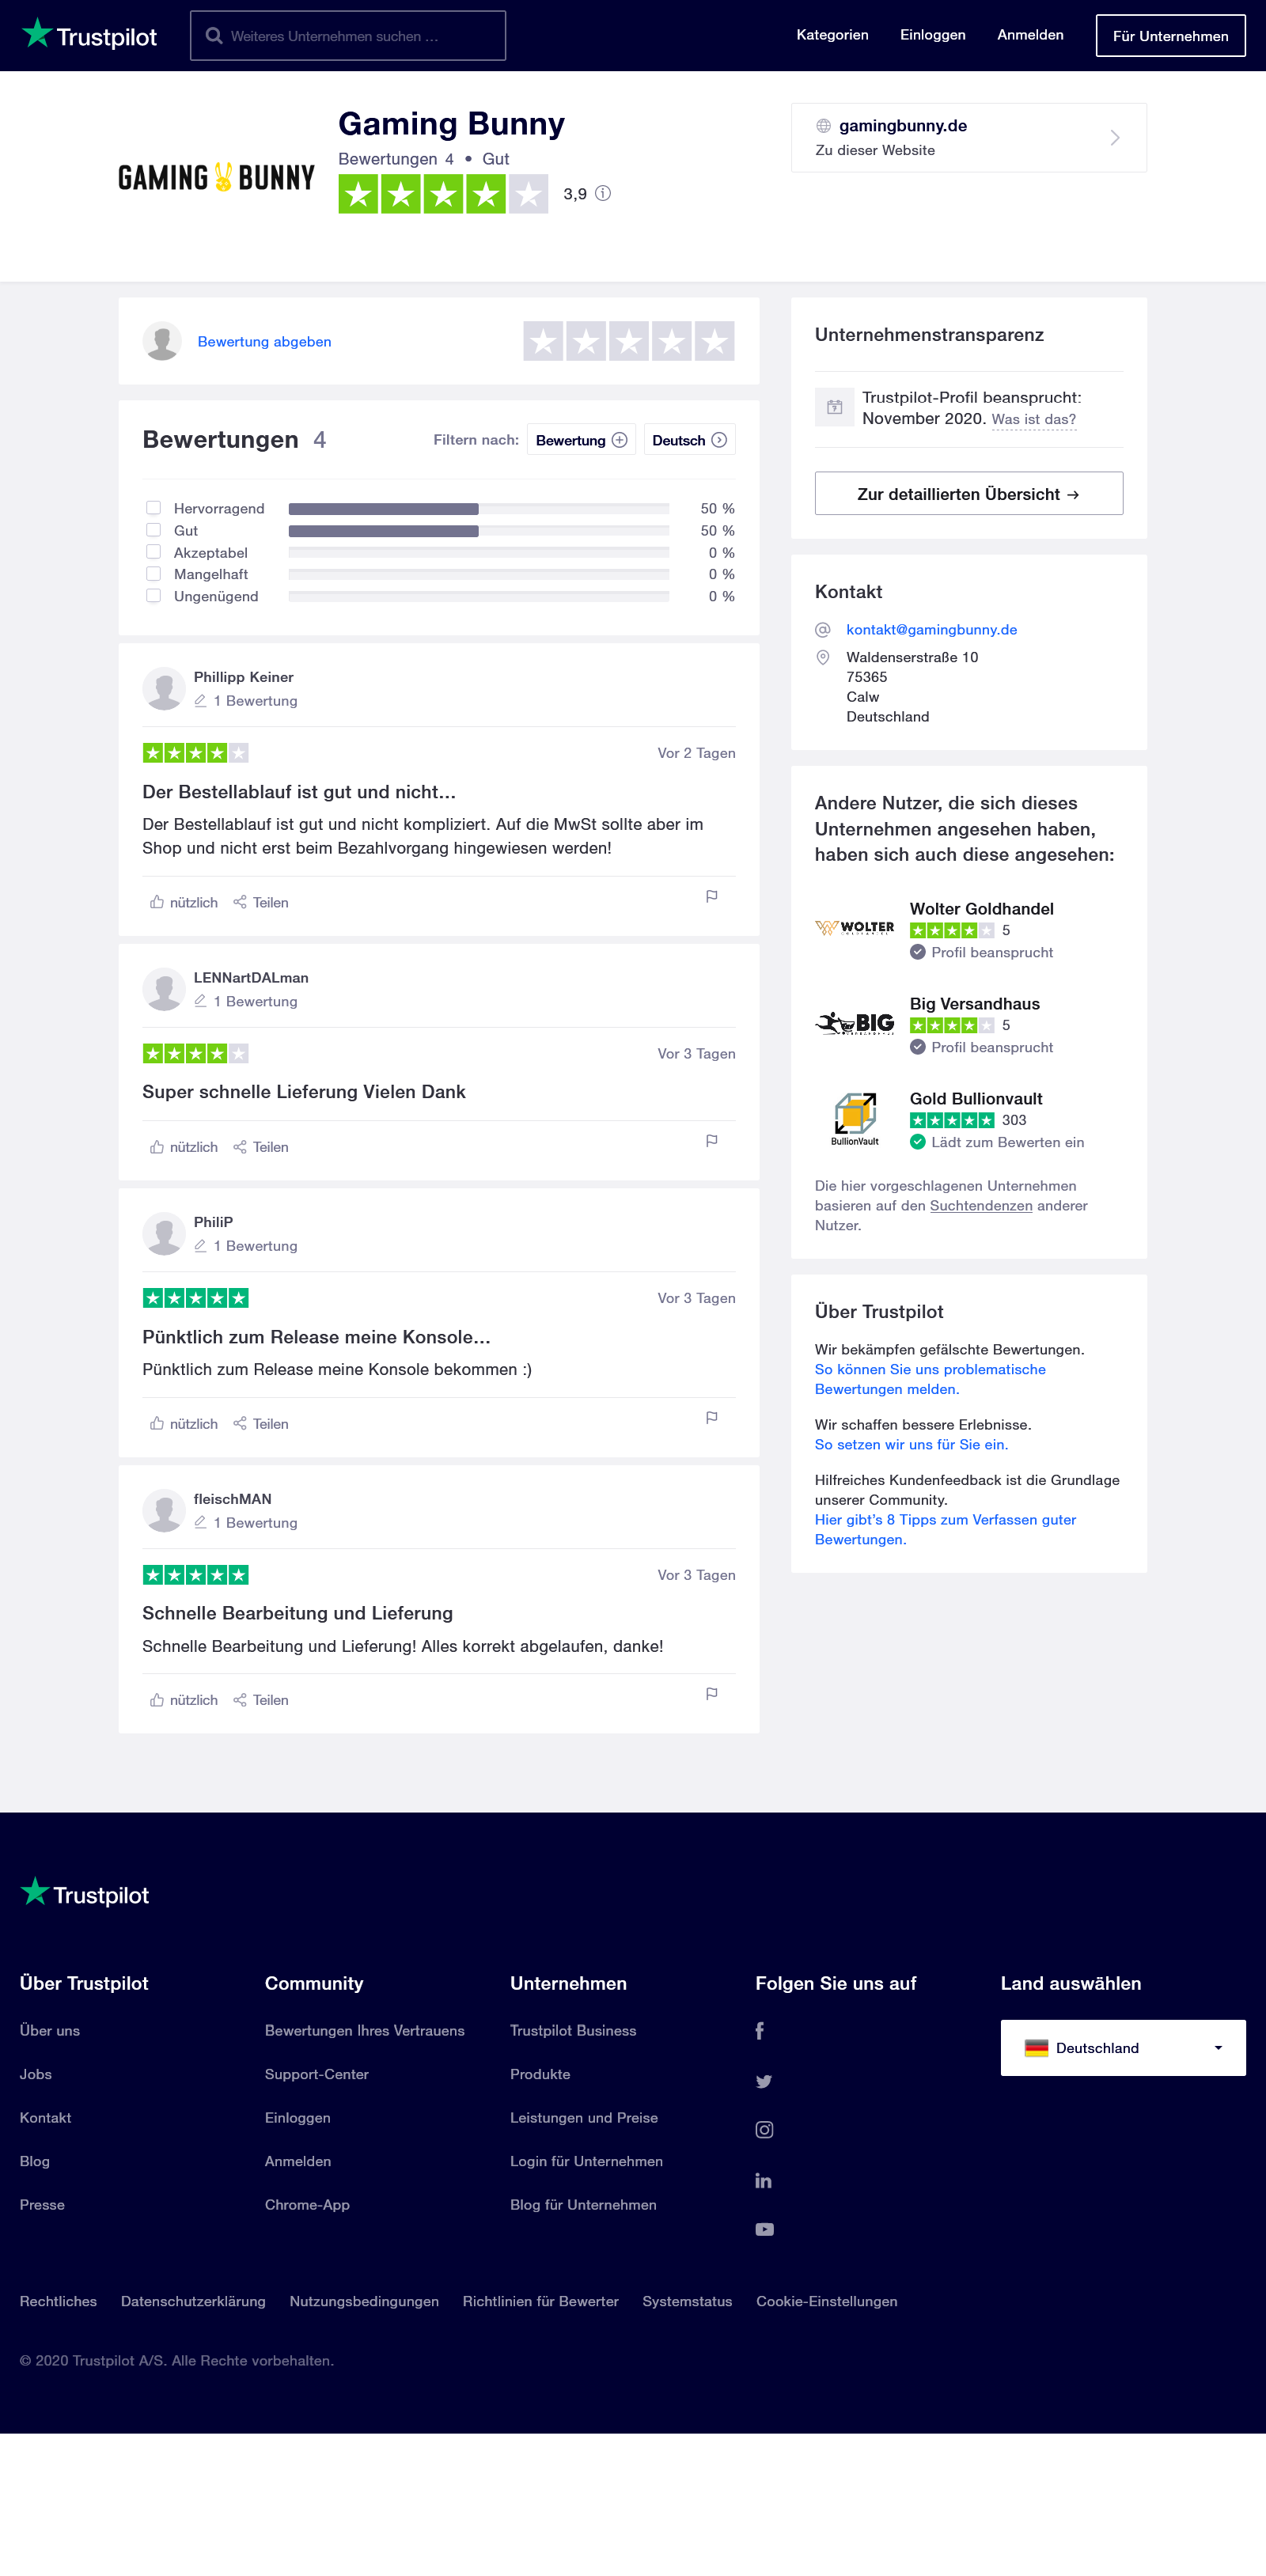
Task: Open Trustpilot Twitter page icon
Action: 764,2081
